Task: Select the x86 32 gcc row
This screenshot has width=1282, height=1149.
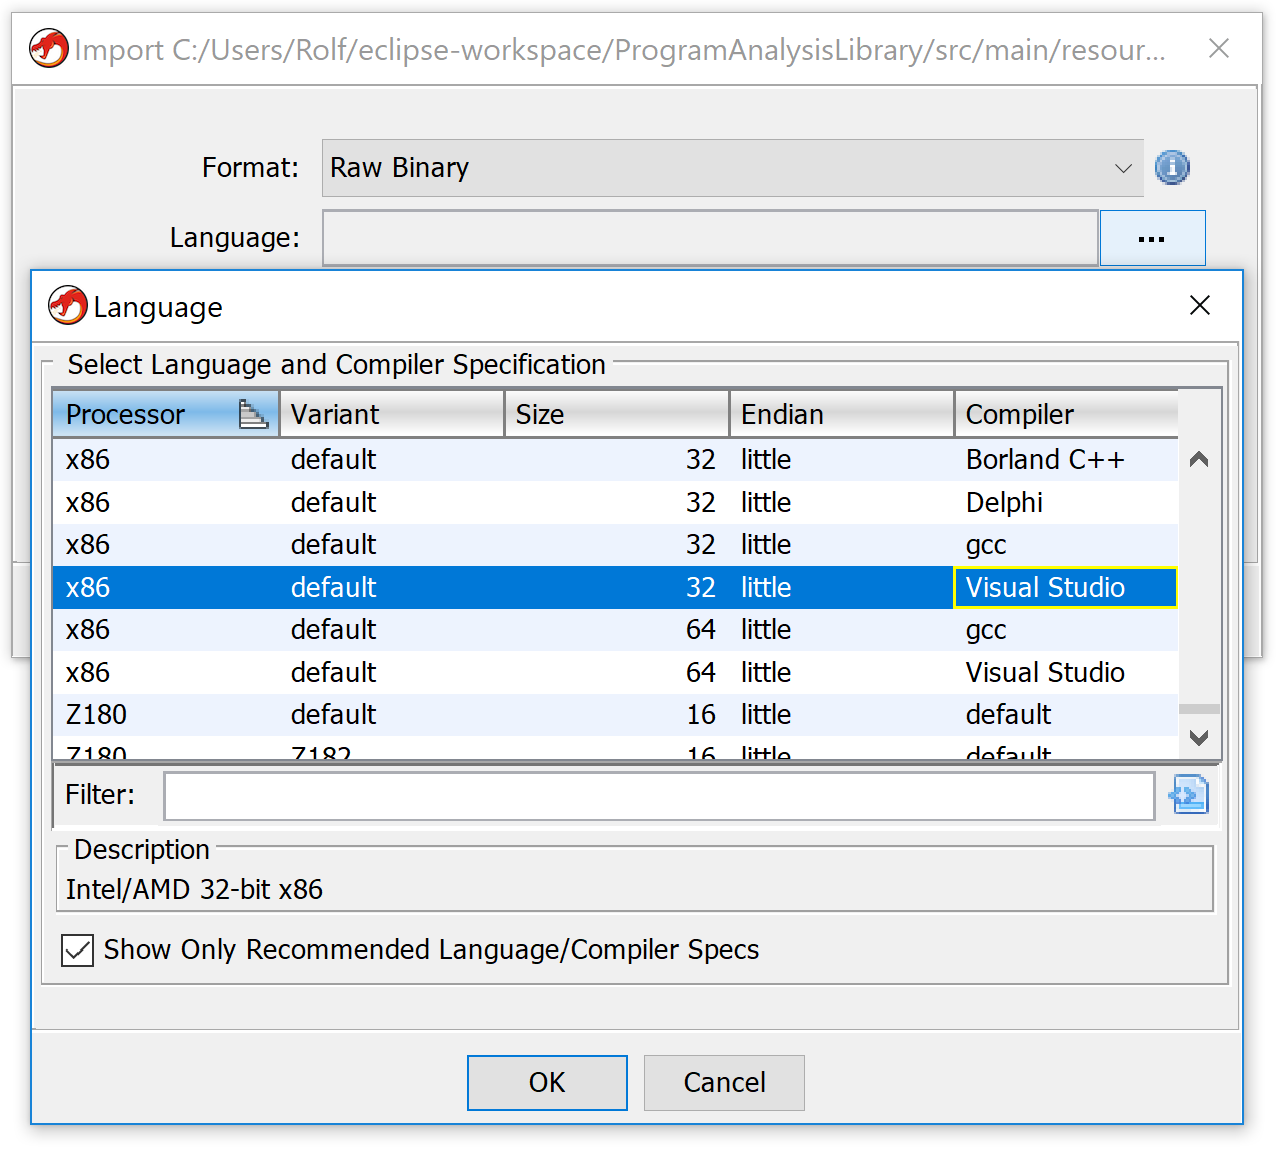Action: click(x=615, y=545)
